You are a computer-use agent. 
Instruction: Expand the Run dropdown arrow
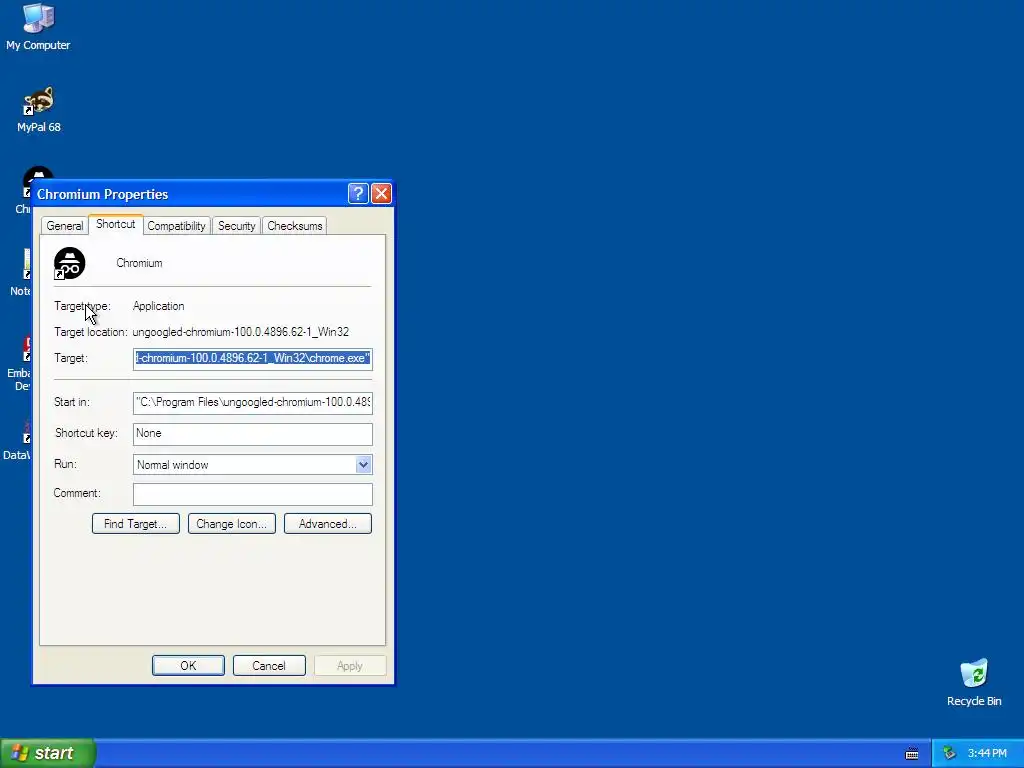(363, 465)
